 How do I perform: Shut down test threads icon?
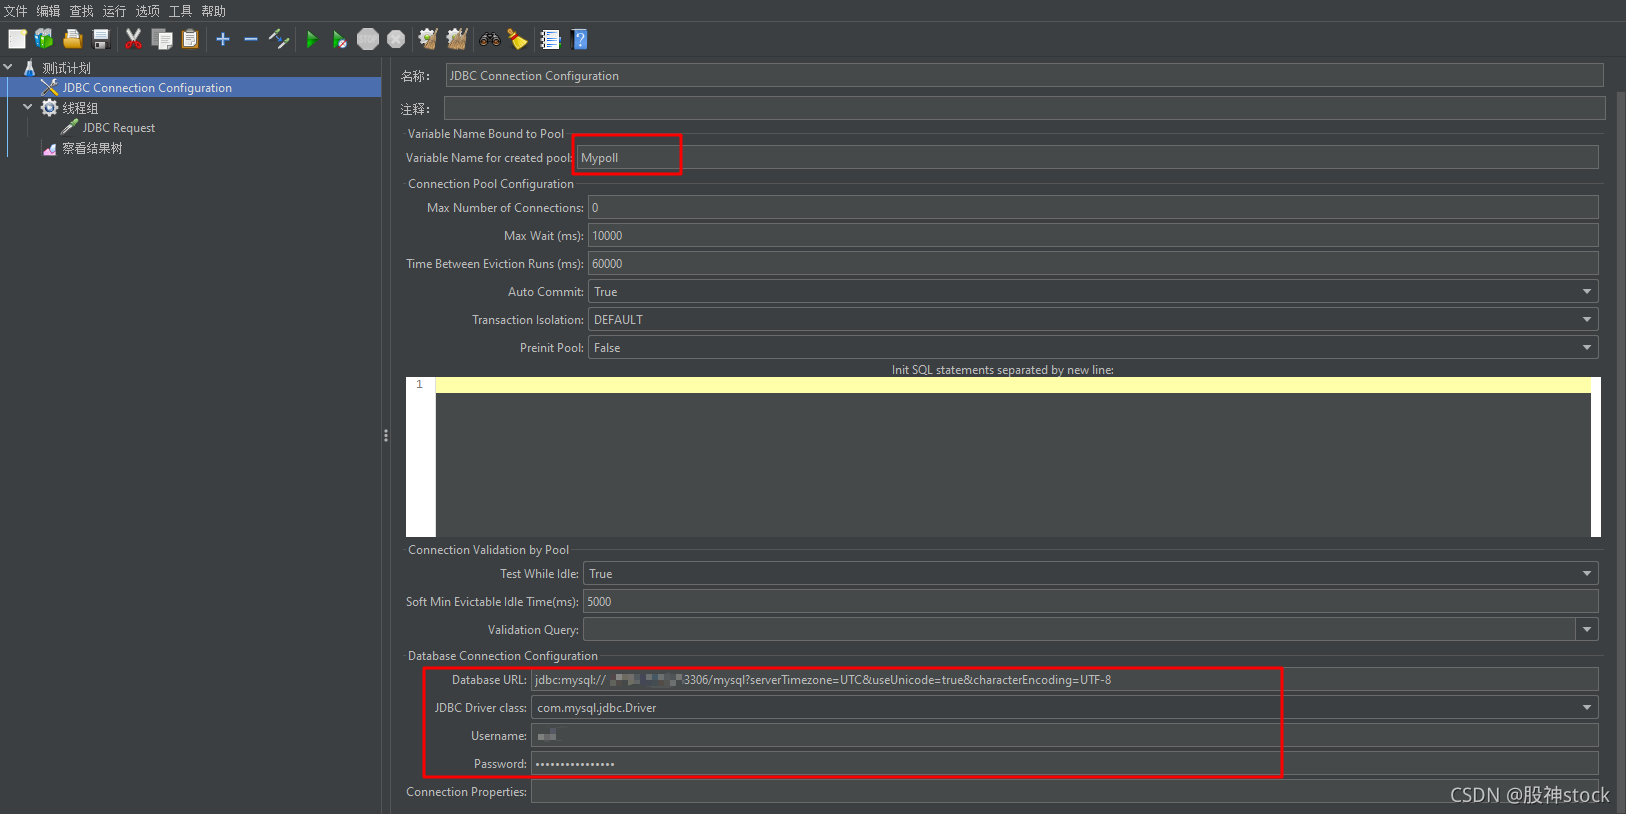click(x=396, y=39)
